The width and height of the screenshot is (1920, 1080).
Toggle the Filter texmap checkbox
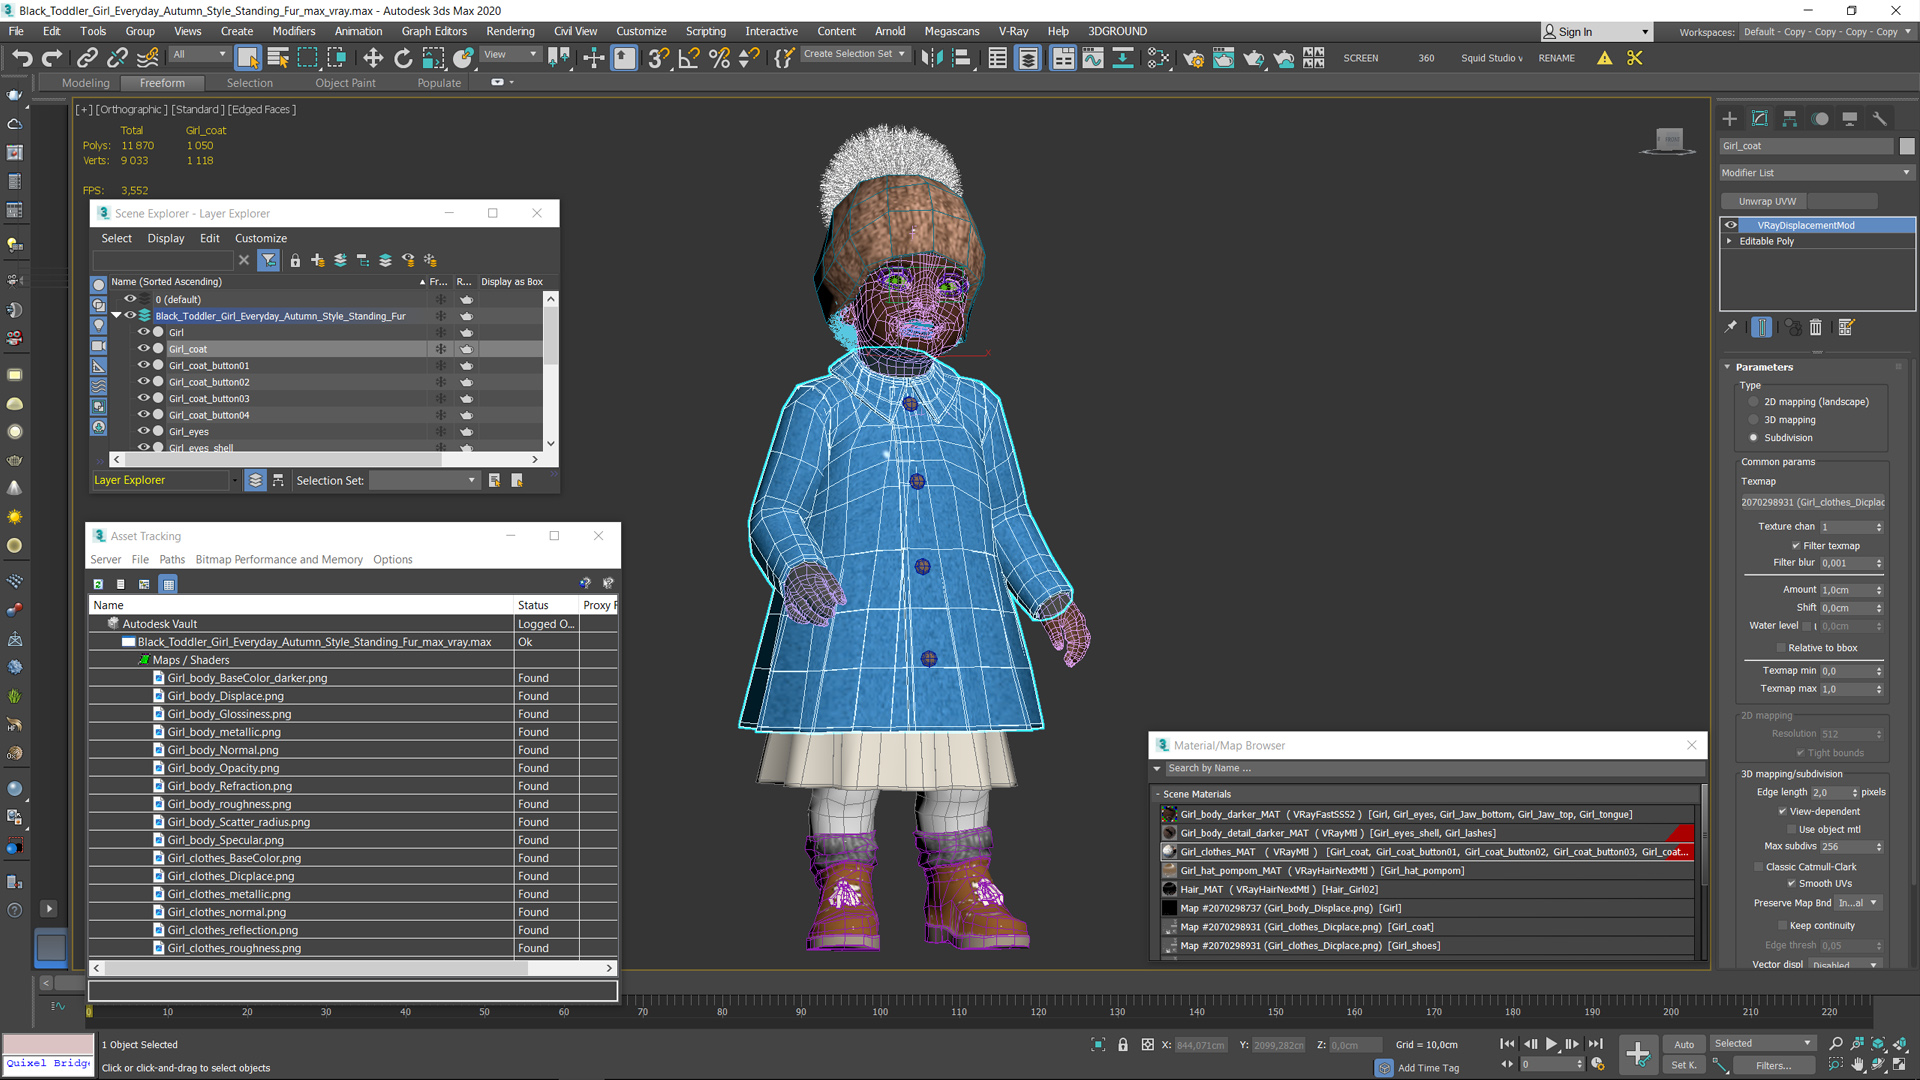tap(1796, 546)
